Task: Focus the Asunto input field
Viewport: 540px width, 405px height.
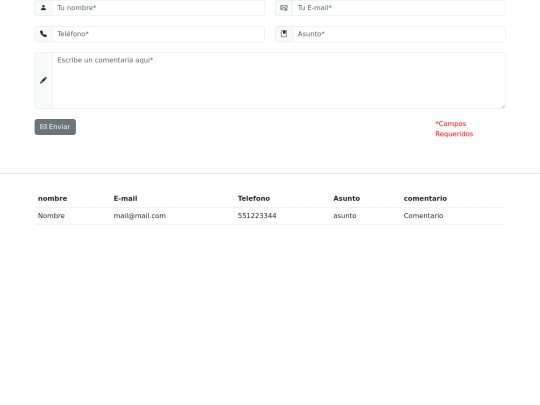Action: tap(399, 34)
